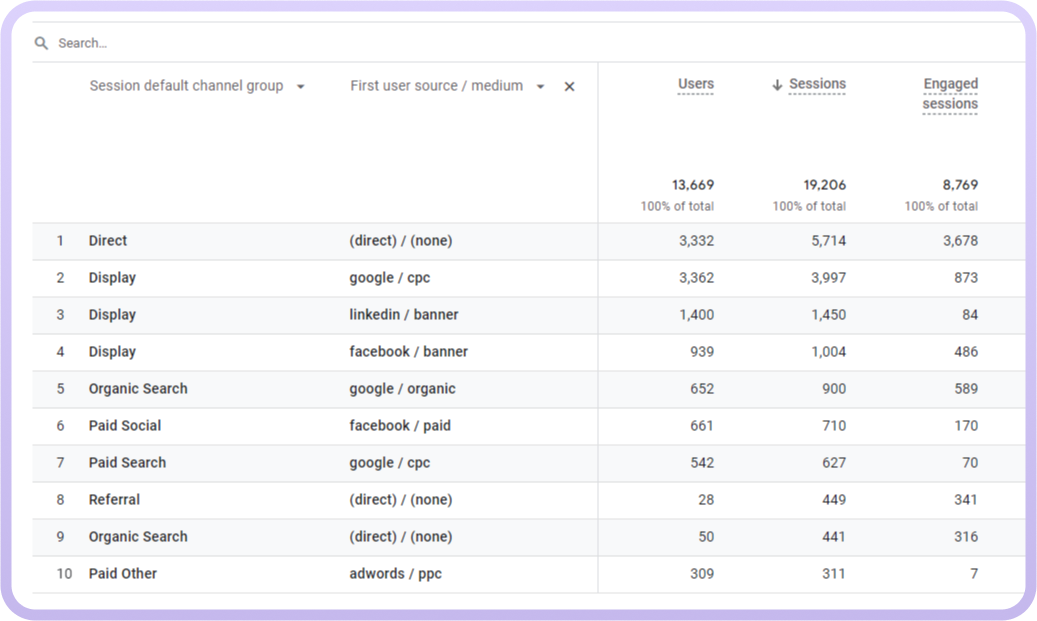Click the search magnifier icon
1037x621 pixels.
click(41, 44)
